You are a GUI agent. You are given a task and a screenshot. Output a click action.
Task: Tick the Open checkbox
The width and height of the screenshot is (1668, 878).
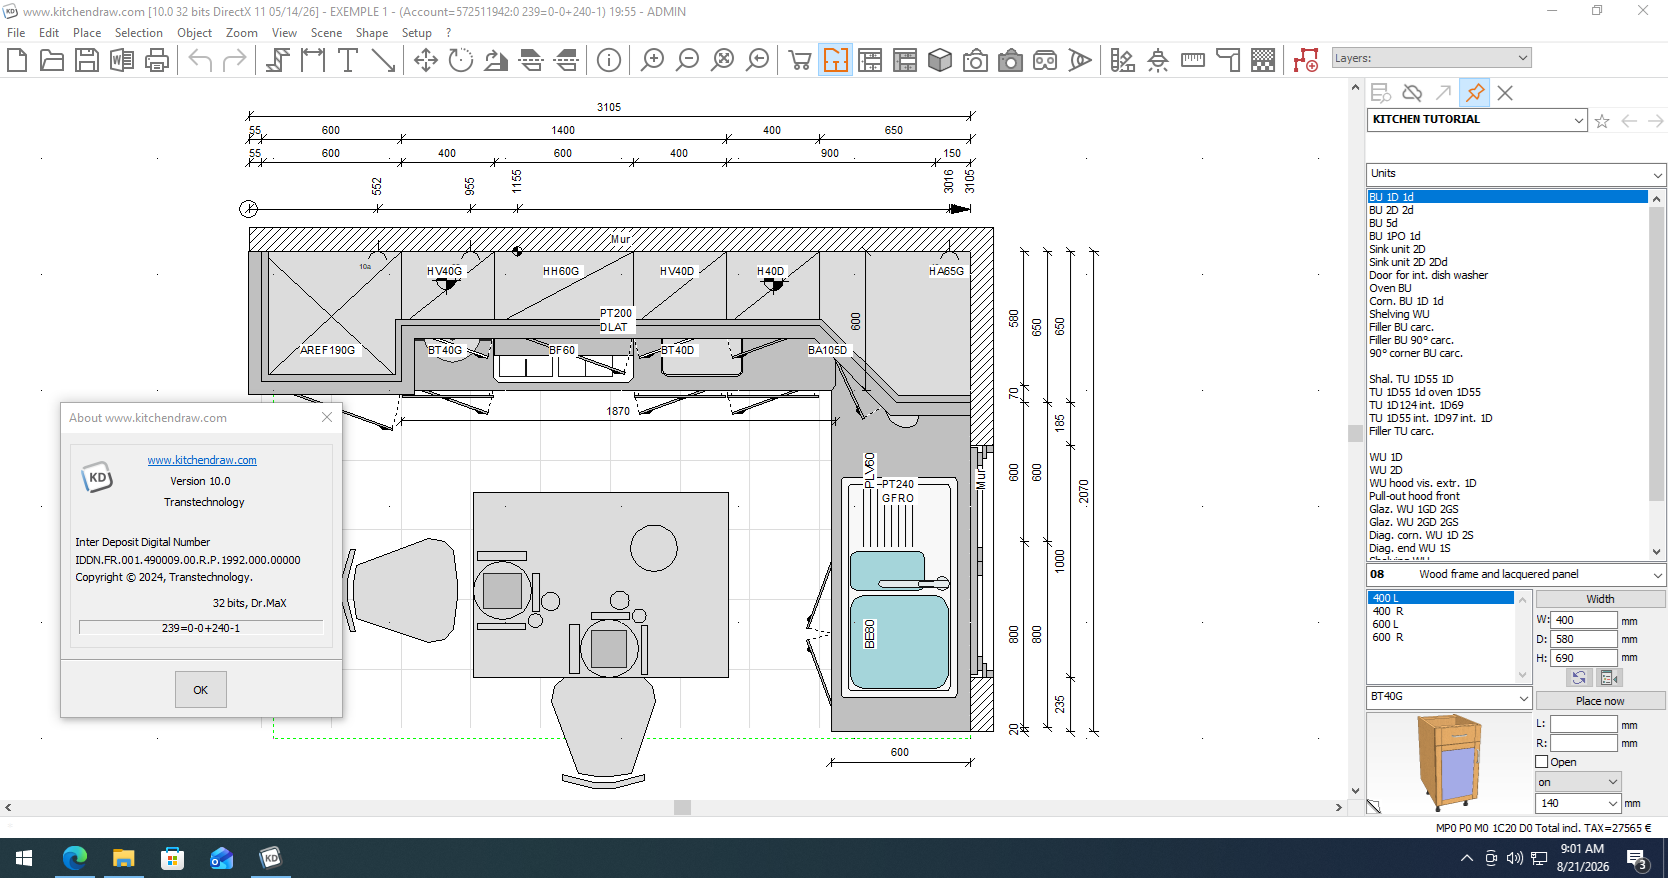(1542, 762)
